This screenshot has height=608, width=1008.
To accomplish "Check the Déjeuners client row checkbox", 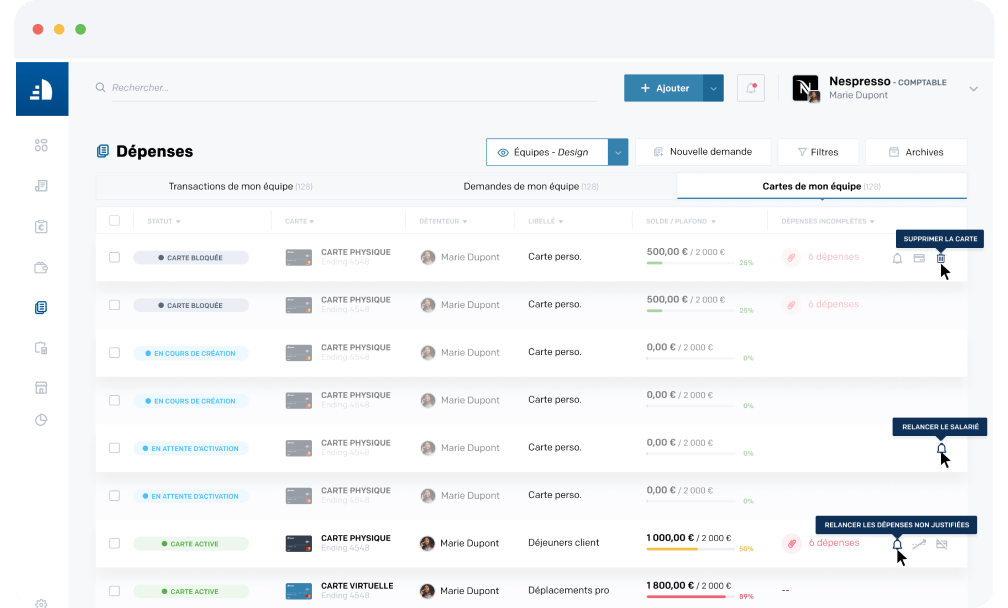I will click(x=114, y=543).
